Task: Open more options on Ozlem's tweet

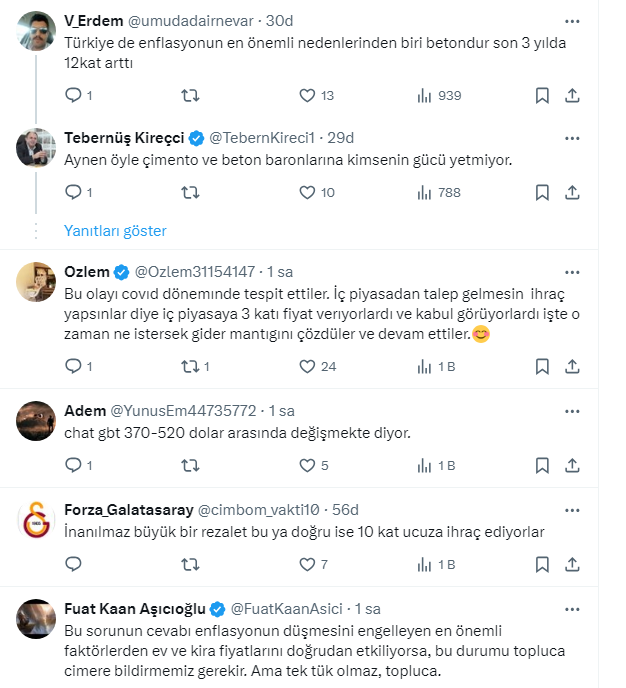Action: click(571, 271)
